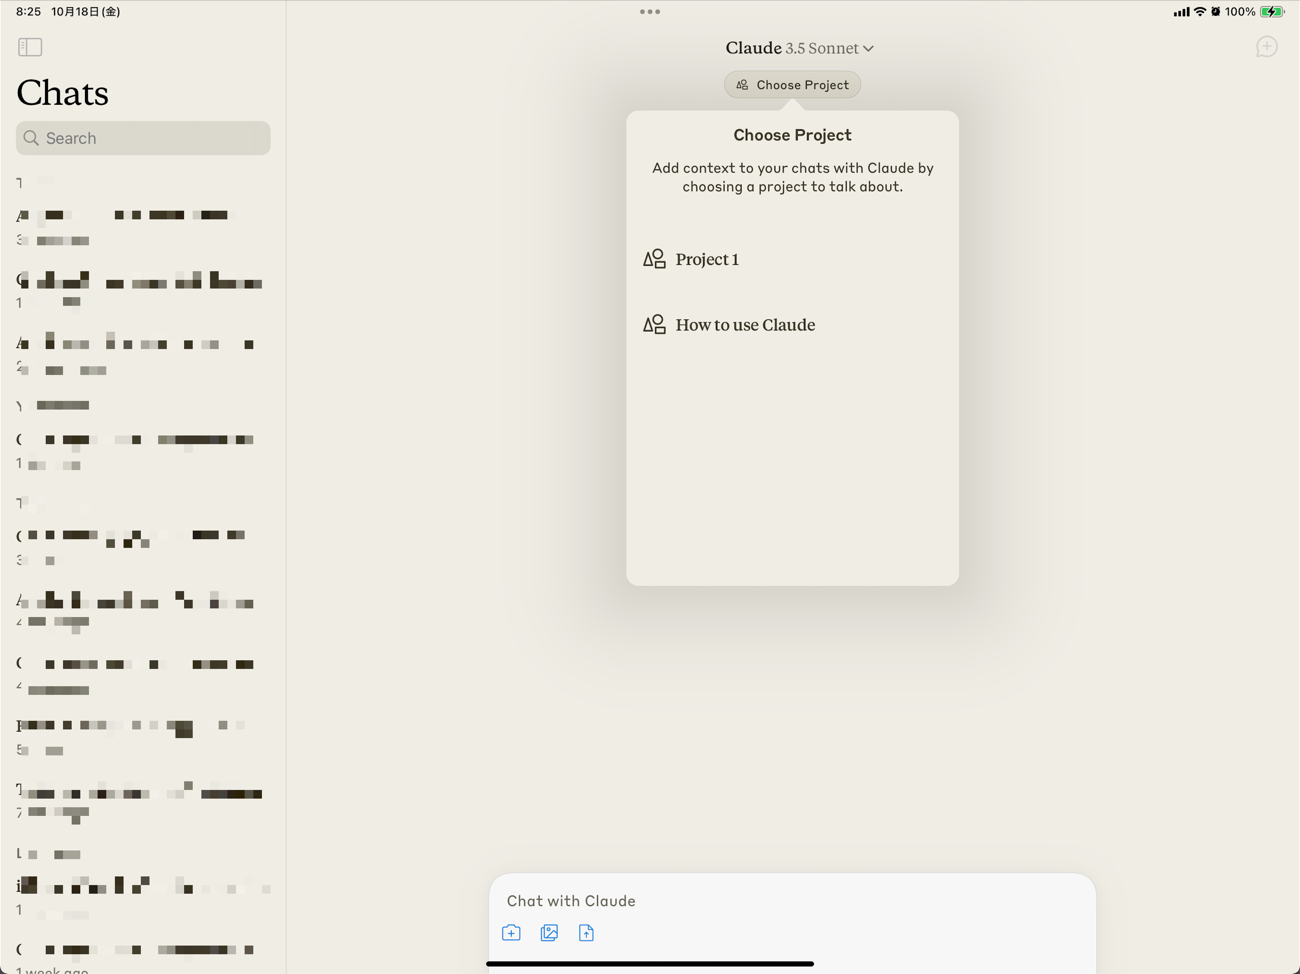Tap the 8:25 clock in status bar
The image size is (1300, 974).
click(x=28, y=12)
